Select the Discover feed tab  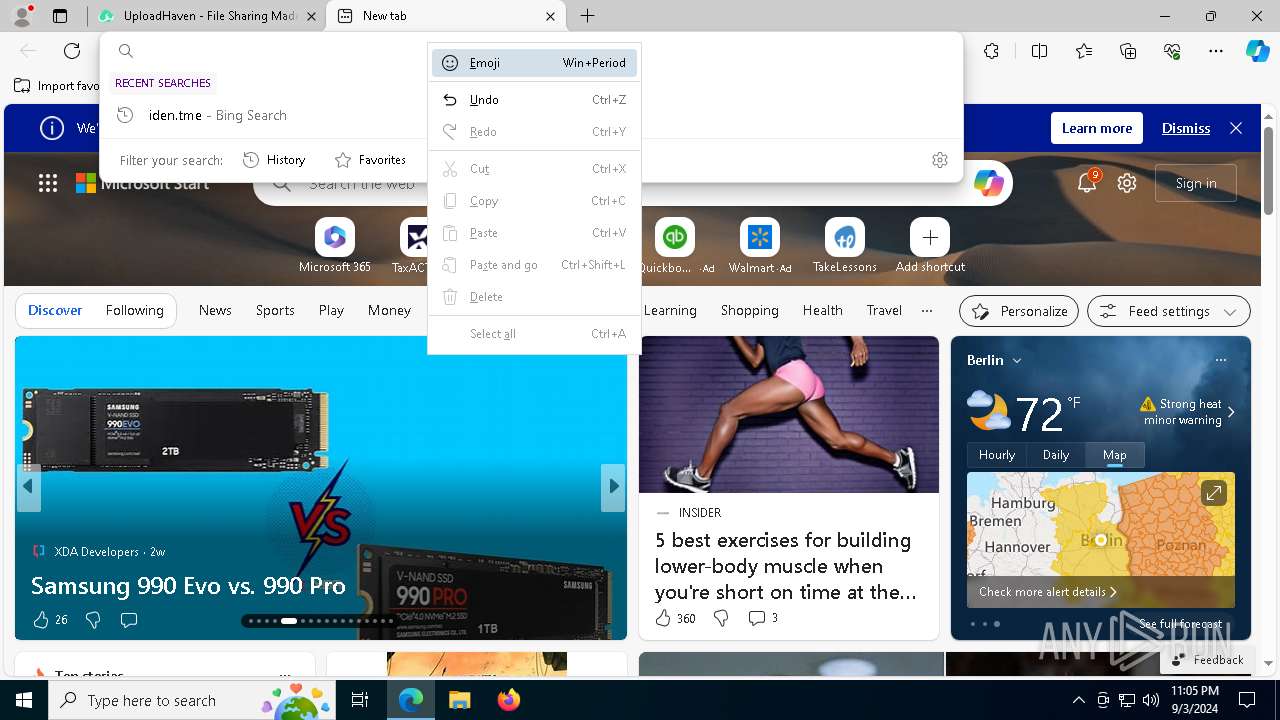point(55,311)
